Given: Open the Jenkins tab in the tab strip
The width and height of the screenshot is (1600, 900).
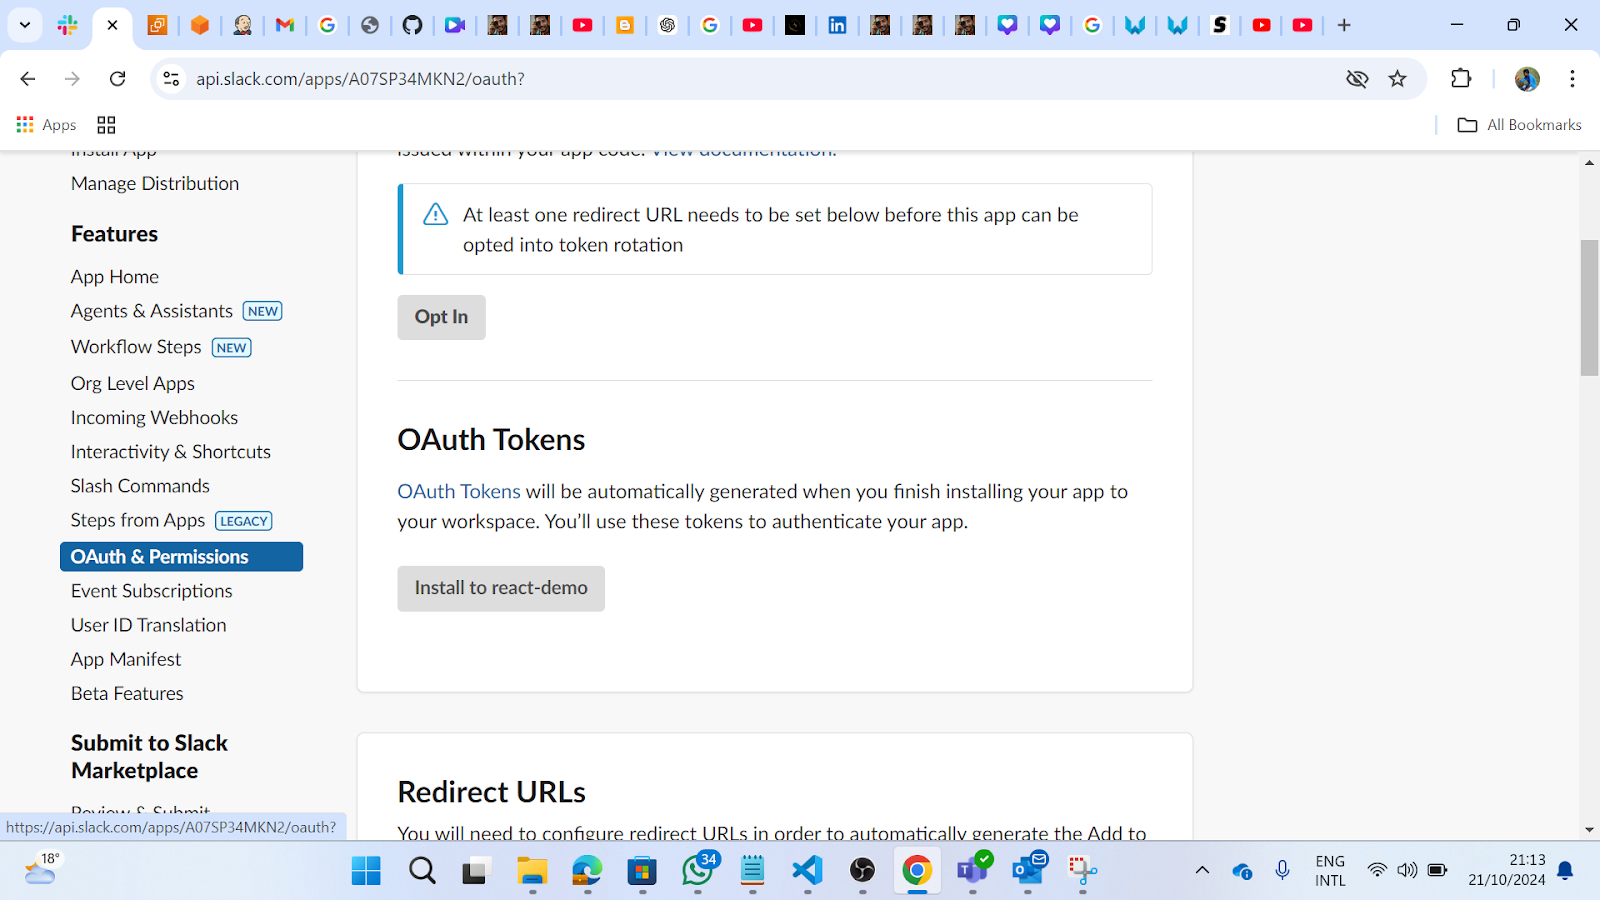Looking at the screenshot, I should [x=243, y=25].
